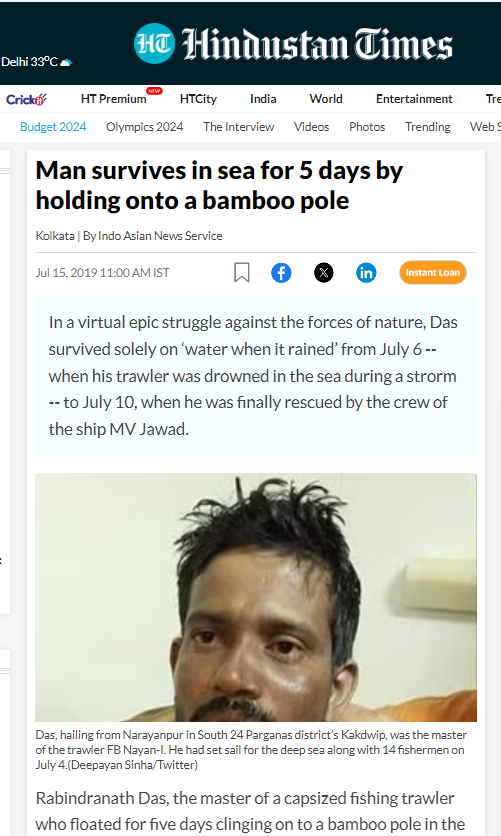Open the Entertainment section
Viewport: 501px width, 836px height.
click(x=414, y=99)
